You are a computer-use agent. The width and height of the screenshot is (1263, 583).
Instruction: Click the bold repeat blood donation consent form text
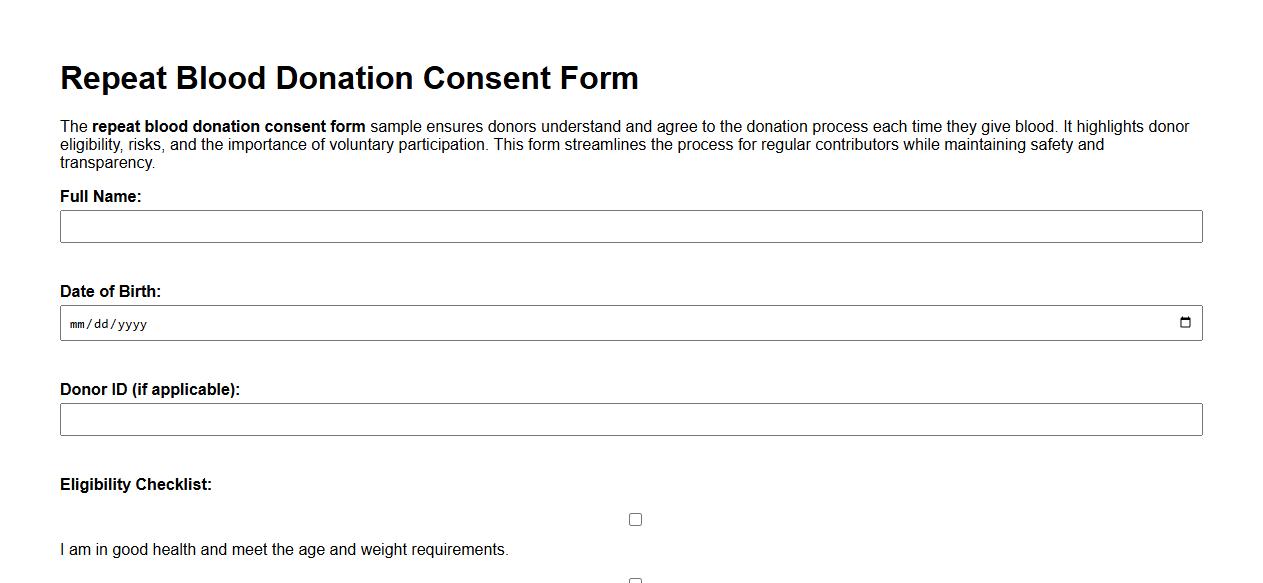pos(227,126)
